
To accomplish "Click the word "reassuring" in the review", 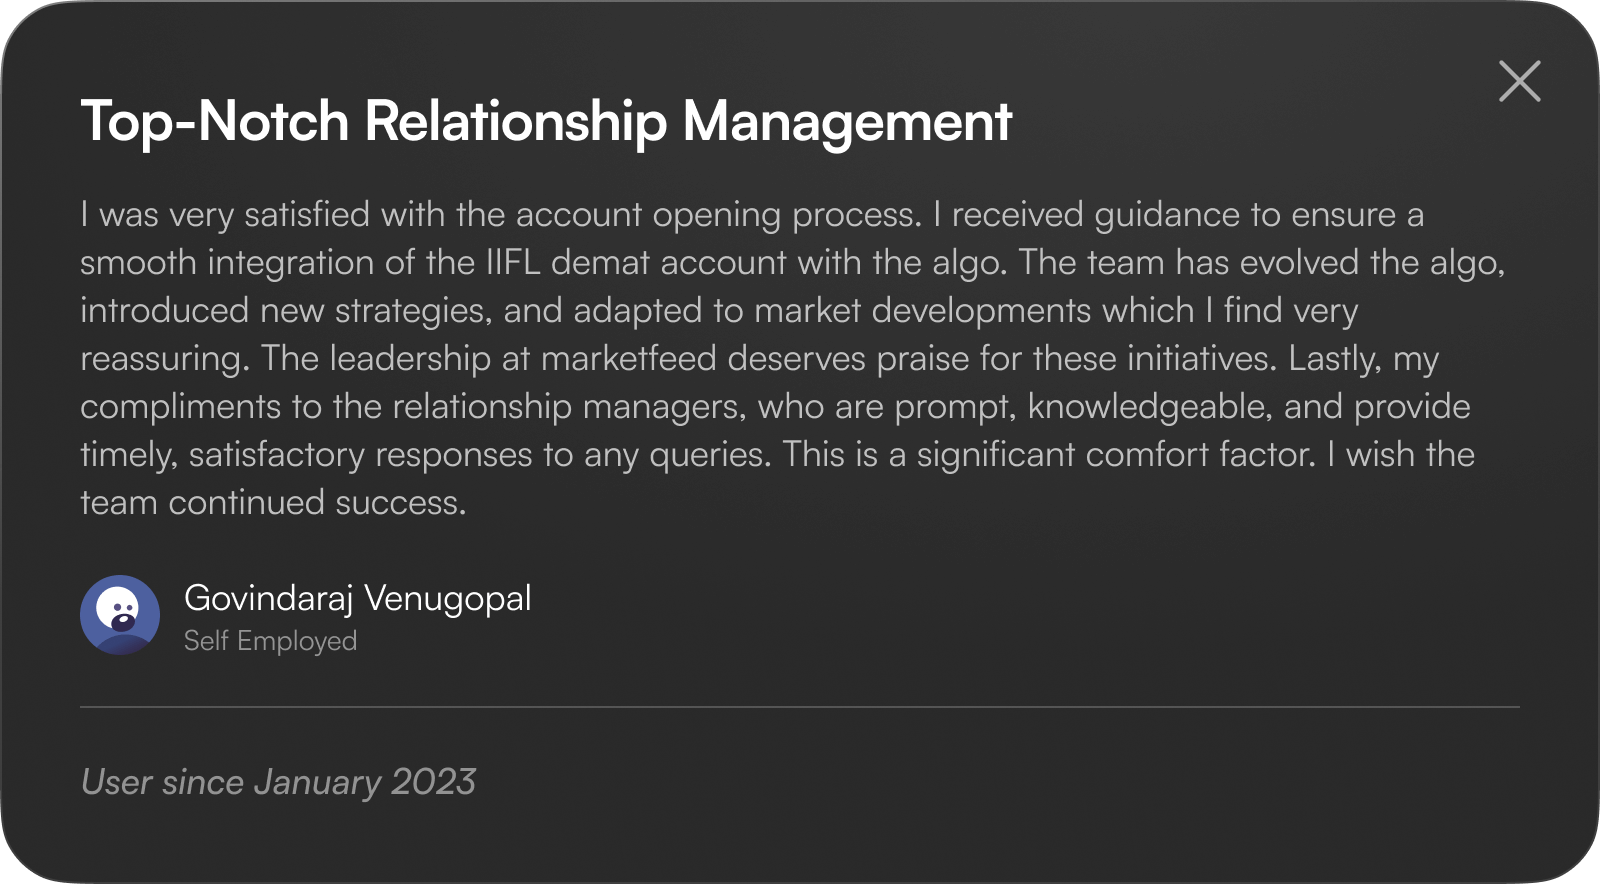I will 162,358.
